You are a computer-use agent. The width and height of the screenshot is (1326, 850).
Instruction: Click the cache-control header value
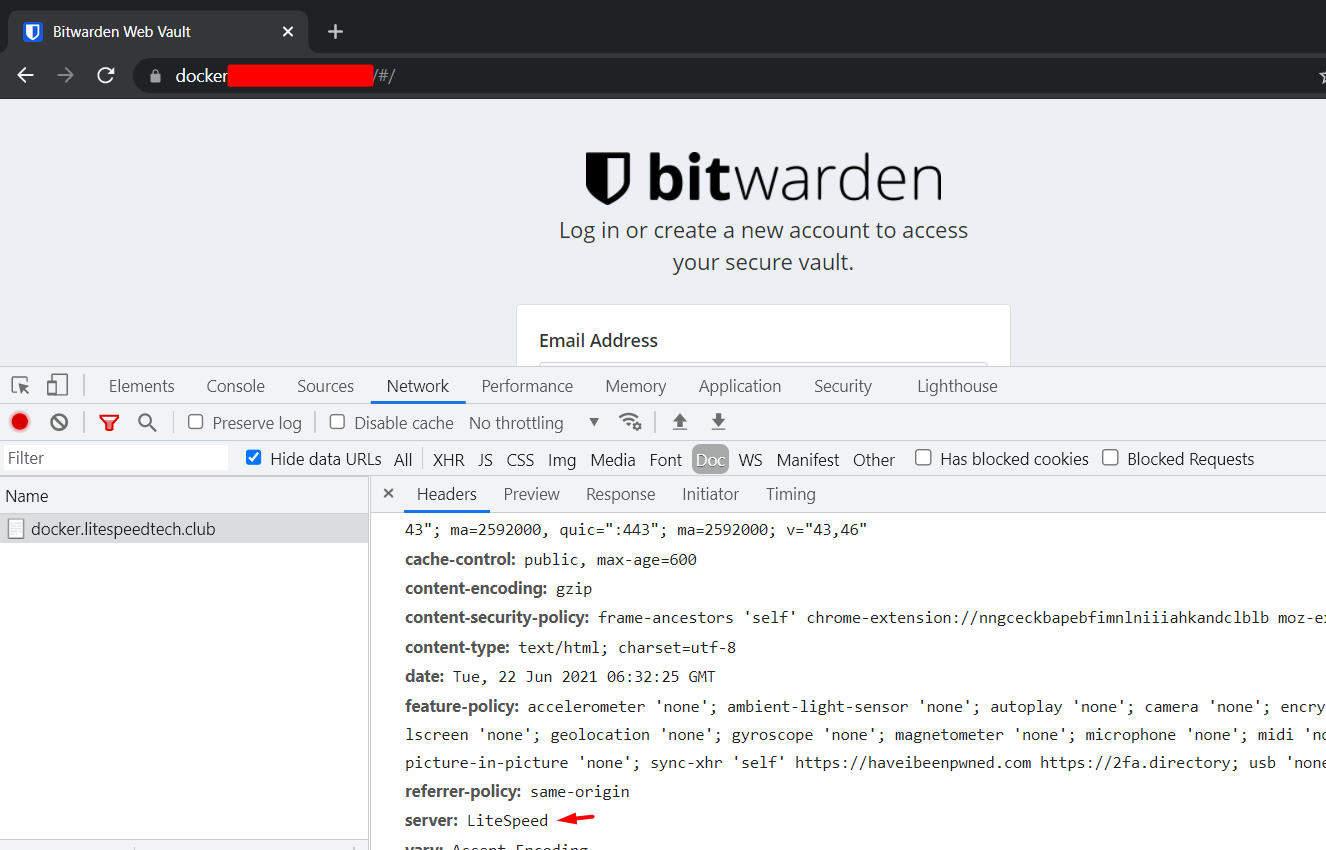tap(610, 560)
